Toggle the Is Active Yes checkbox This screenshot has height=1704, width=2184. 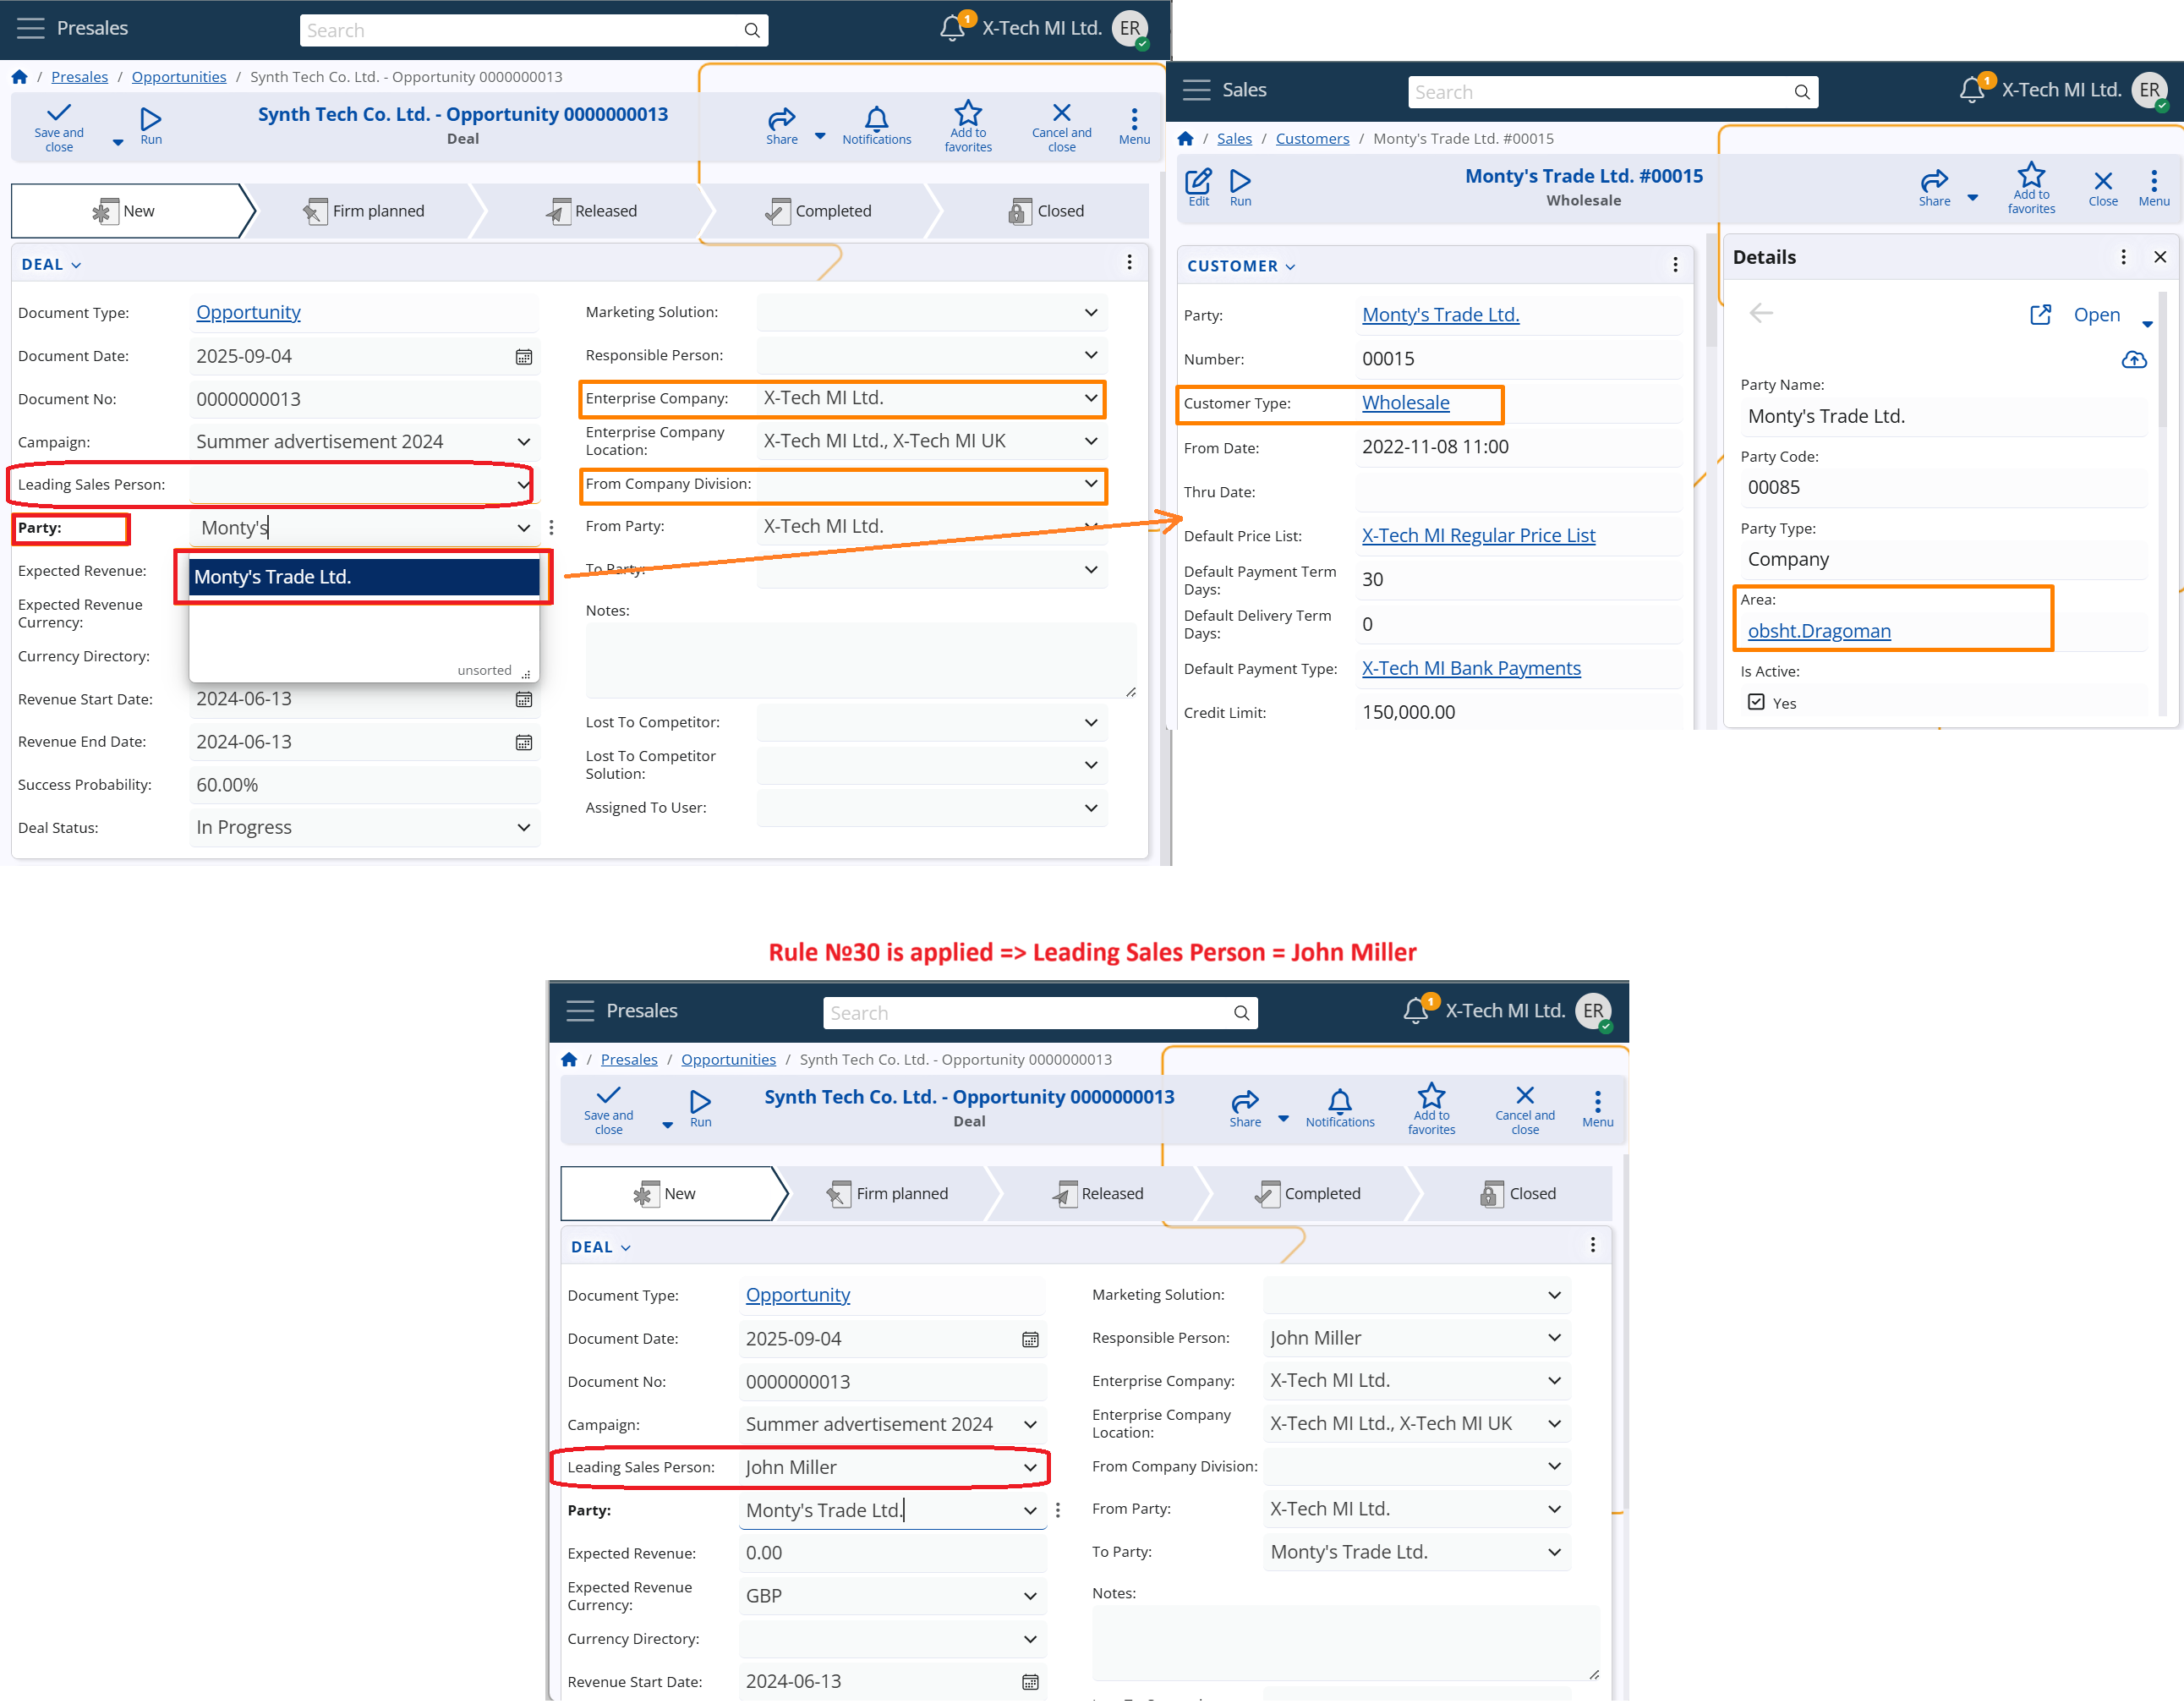click(x=1756, y=702)
